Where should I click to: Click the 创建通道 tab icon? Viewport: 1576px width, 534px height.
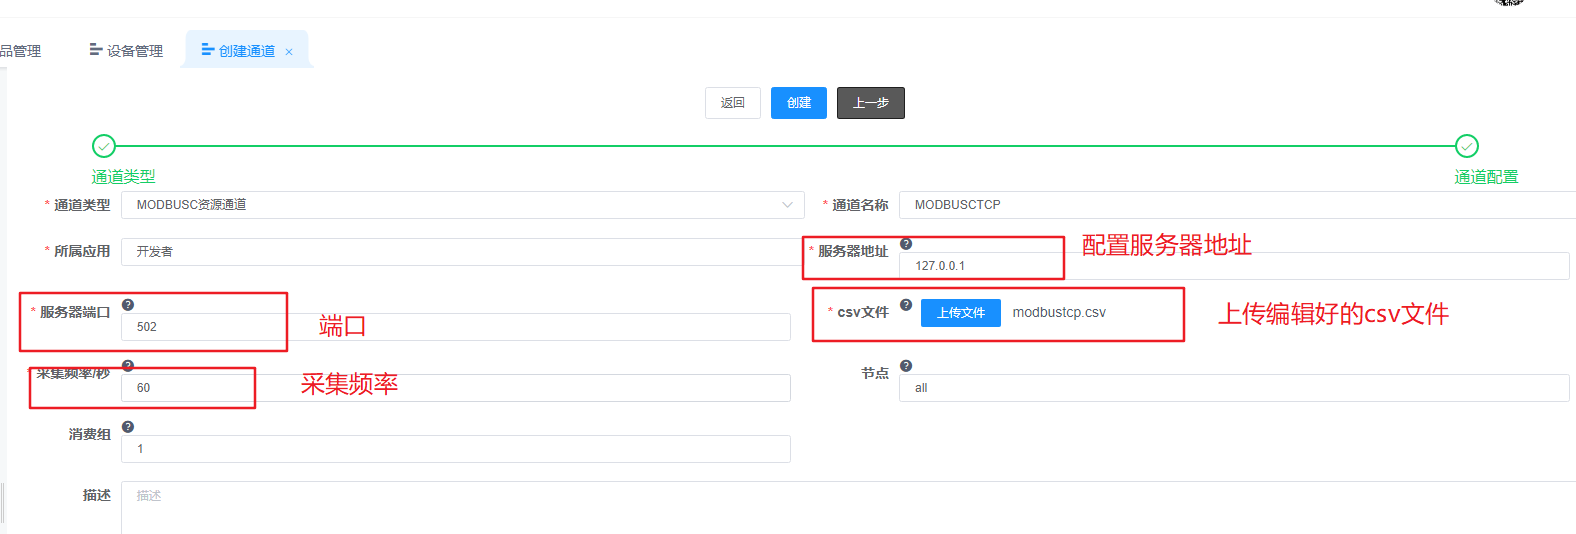208,49
